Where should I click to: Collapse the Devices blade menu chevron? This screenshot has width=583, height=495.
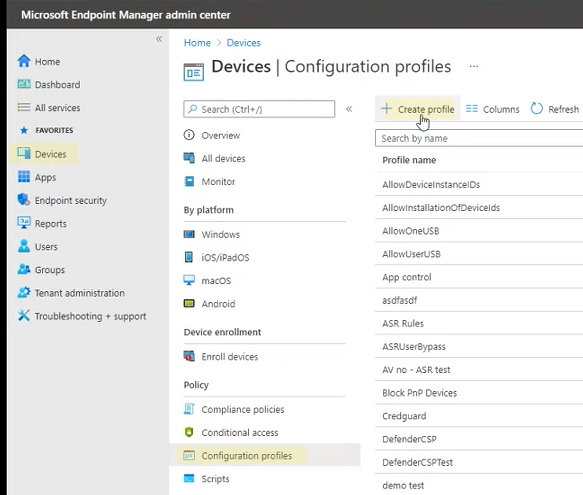[349, 109]
